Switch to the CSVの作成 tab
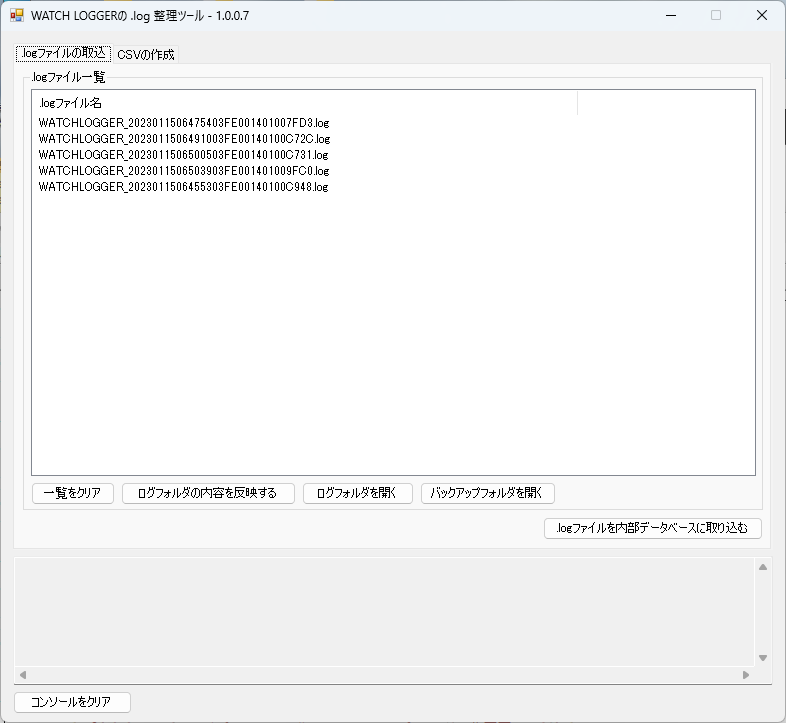Screen dimensions: 786x723 [x=145, y=54]
